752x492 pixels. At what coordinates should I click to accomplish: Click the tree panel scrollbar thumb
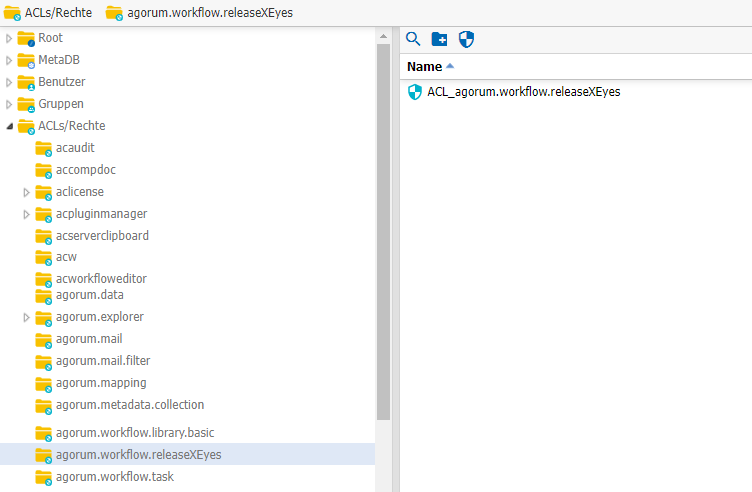(x=383, y=232)
